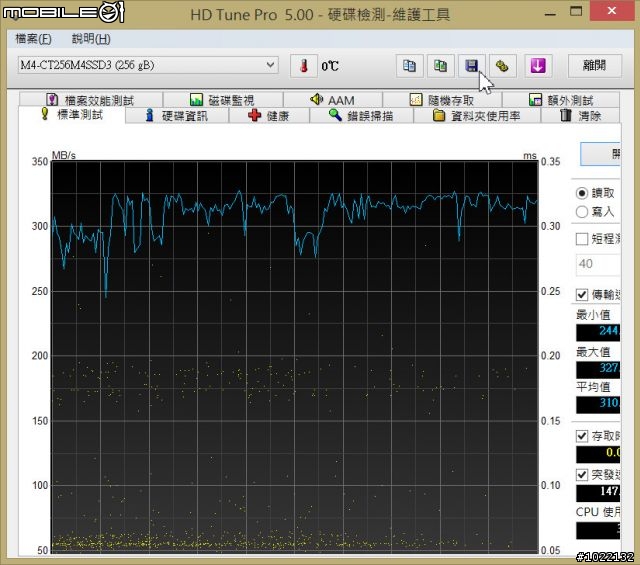Select the 標準測試 tab

coord(72,114)
